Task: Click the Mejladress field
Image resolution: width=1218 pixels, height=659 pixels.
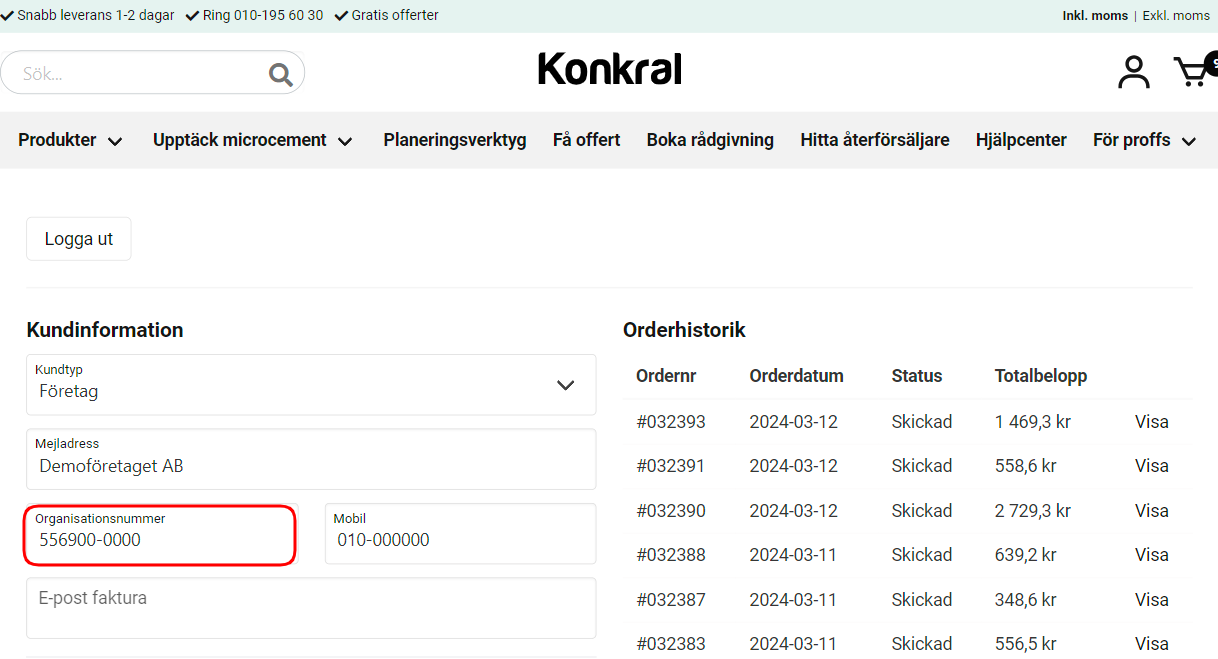Action: pyautogui.click(x=311, y=459)
